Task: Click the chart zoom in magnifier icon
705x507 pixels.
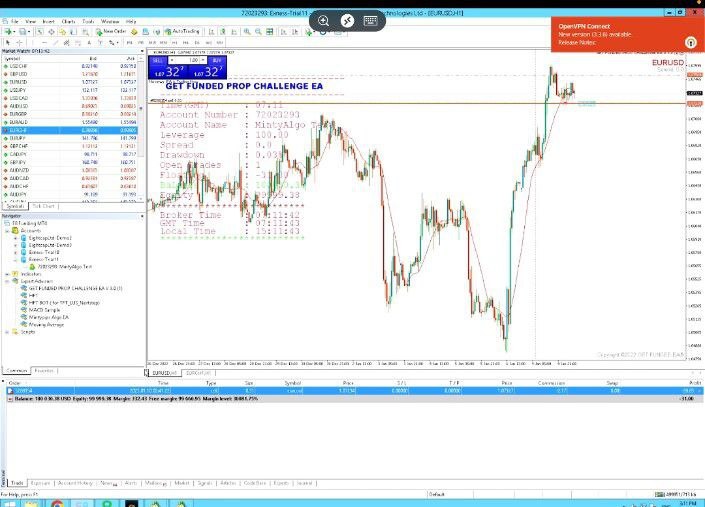Action: click(x=247, y=31)
